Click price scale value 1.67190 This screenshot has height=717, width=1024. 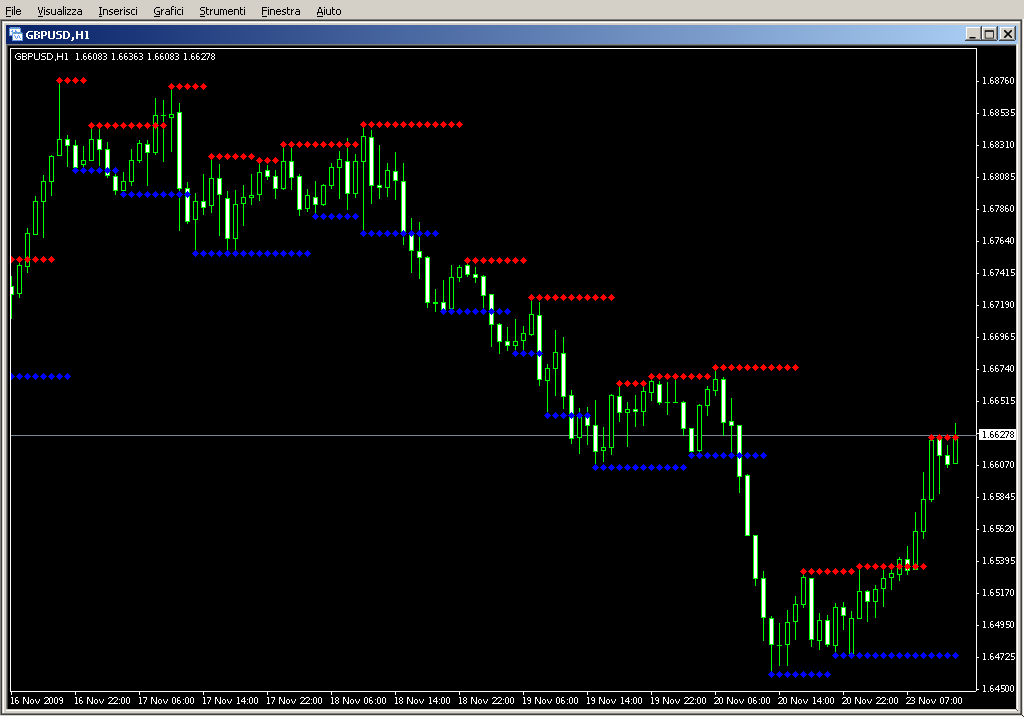(999, 305)
